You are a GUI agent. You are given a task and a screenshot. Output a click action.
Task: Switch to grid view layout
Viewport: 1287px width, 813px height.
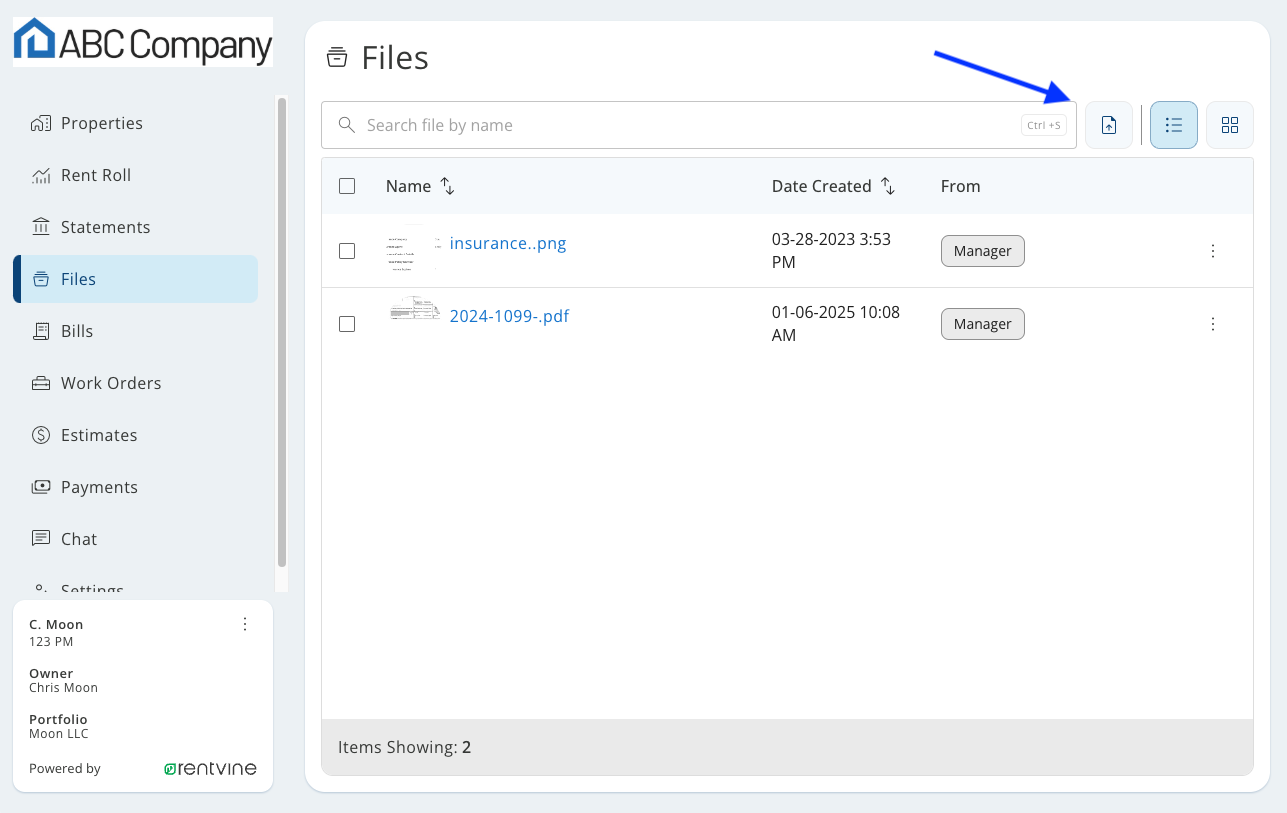[x=1229, y=125]
